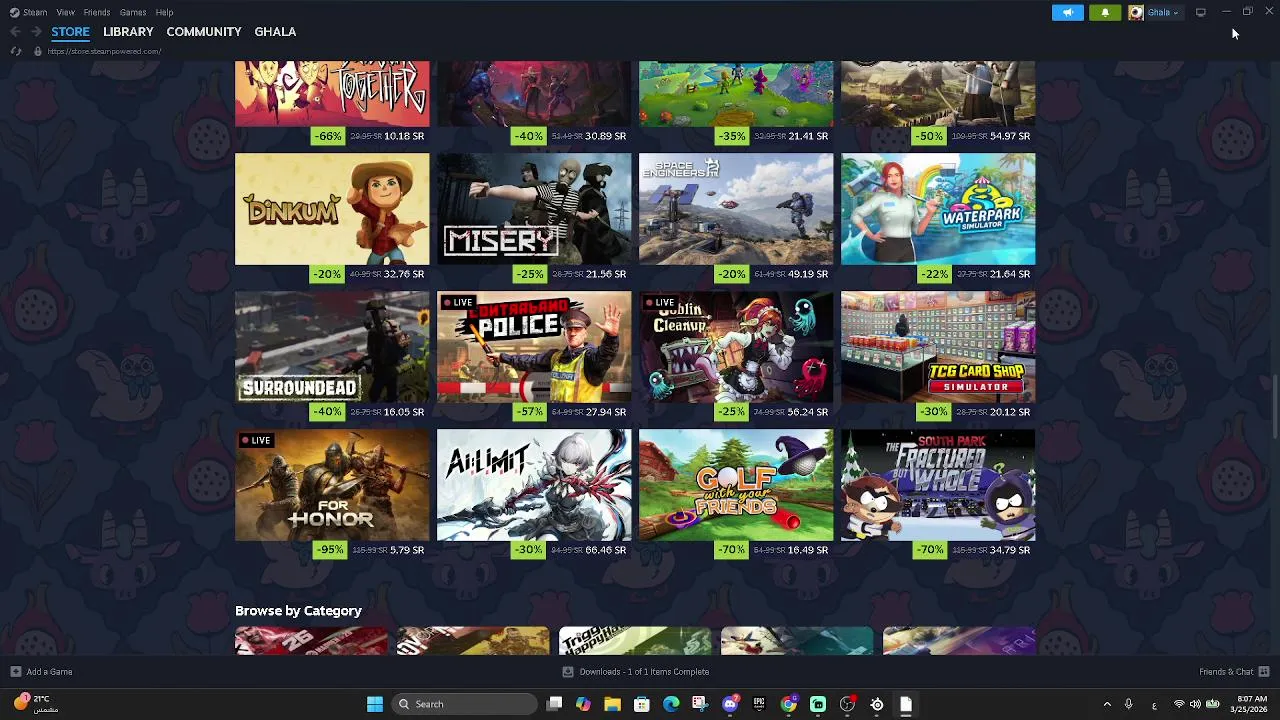Expand the Ghala account dropdown
This screenshot has width=1280, height=720.
click(1176, 13)
